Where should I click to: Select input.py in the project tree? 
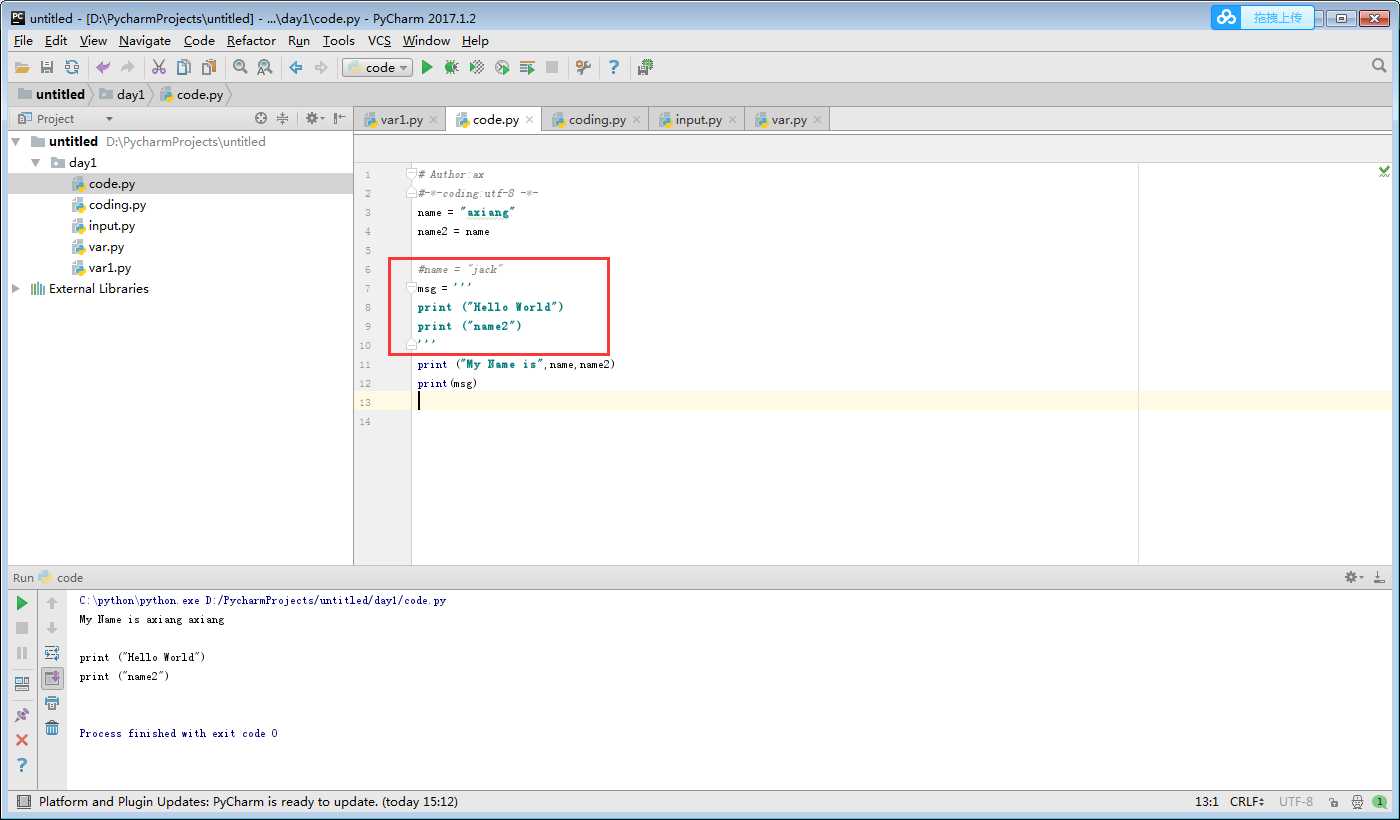[x=112, y=225]
